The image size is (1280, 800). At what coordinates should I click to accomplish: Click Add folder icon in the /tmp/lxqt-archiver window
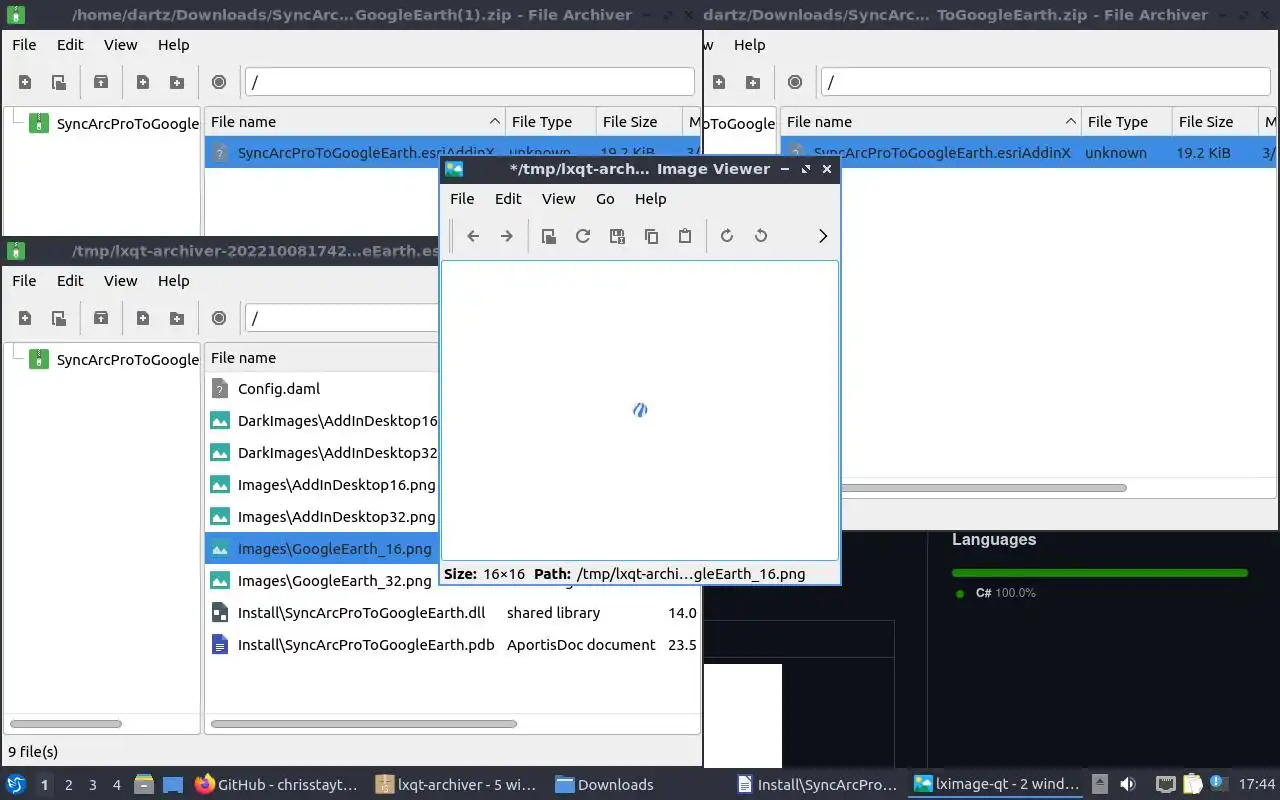click(177, 318)
